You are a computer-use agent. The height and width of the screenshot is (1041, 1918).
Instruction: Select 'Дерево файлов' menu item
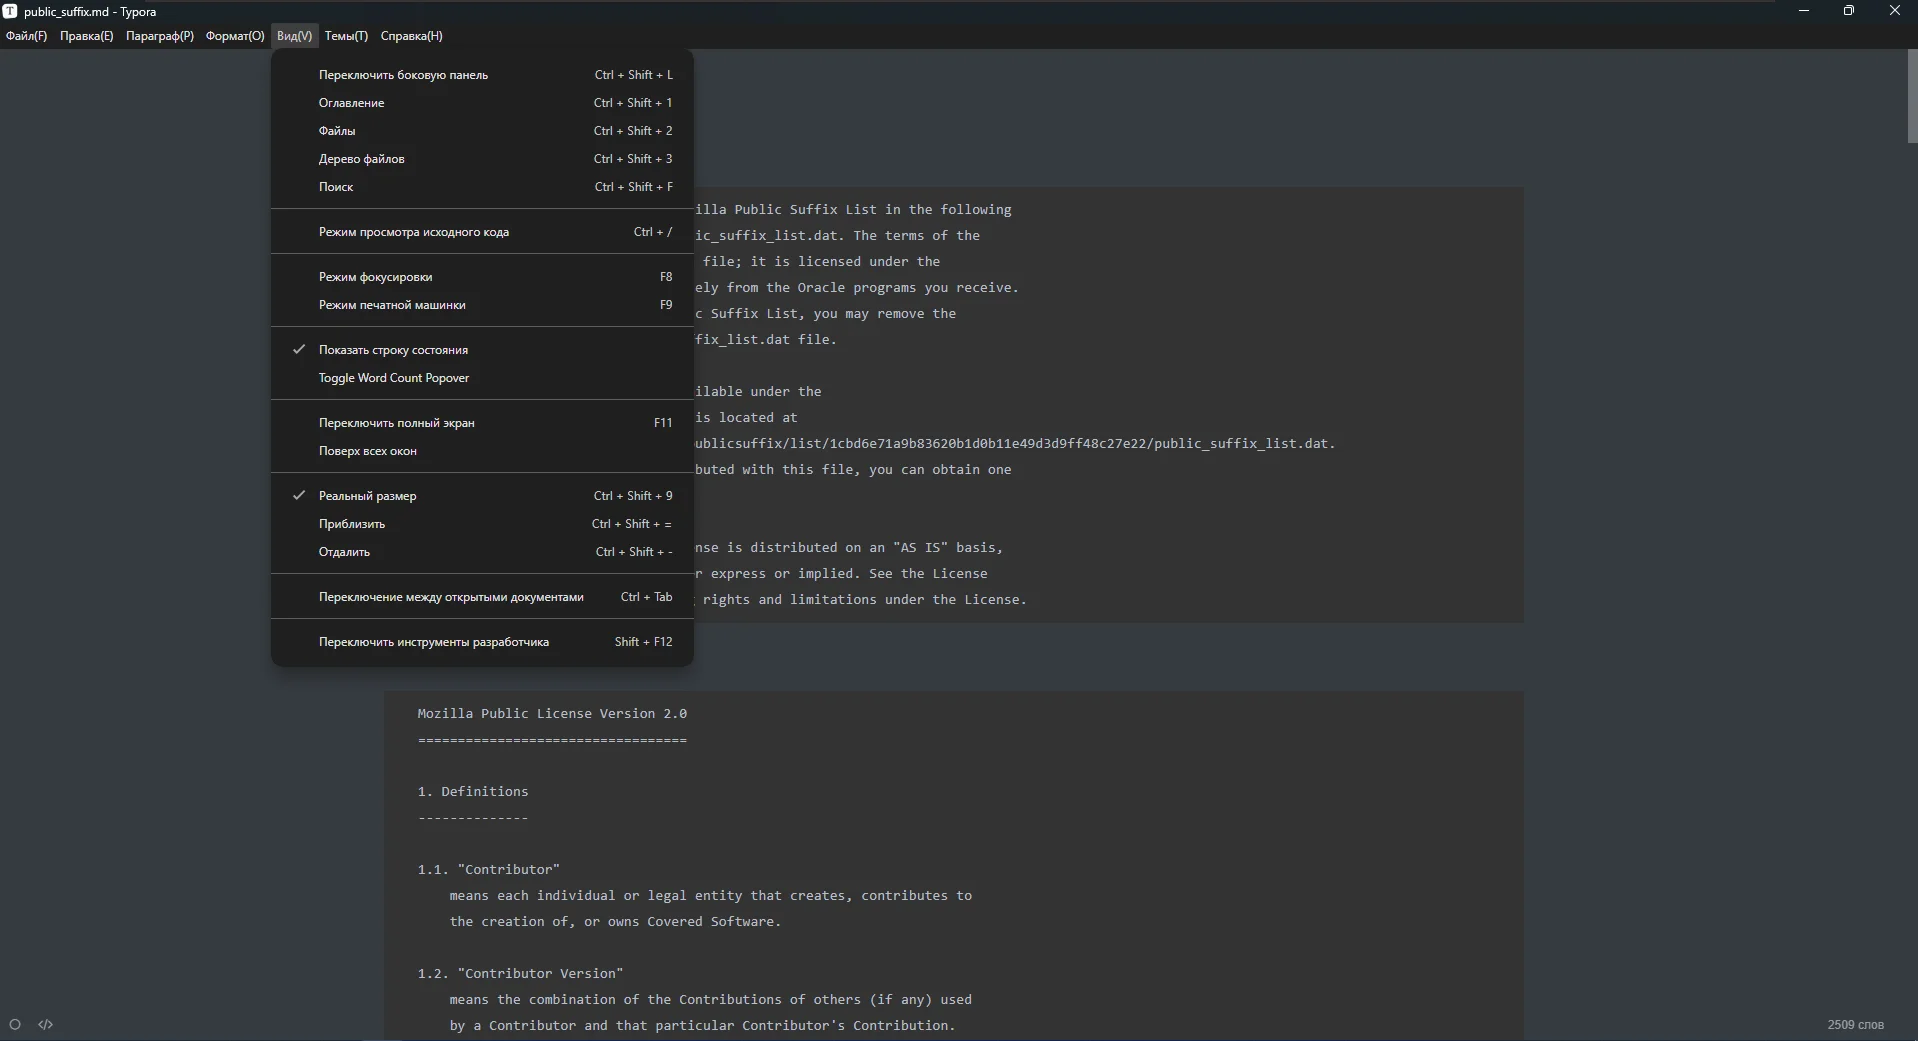(361, 159)
